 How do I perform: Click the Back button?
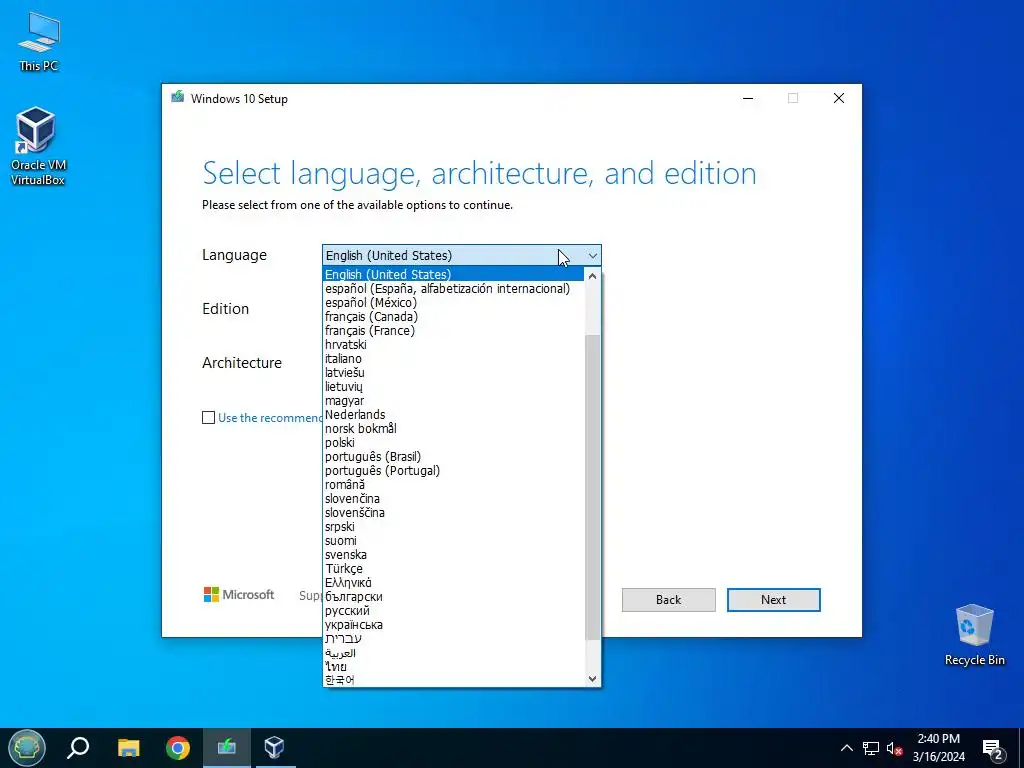(x=668, y=600)
